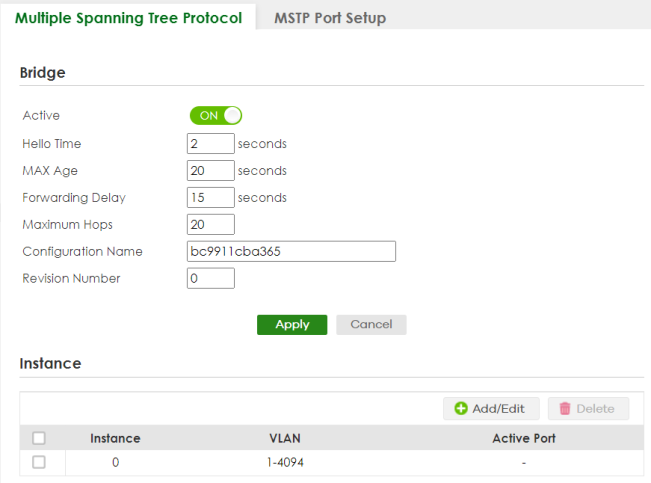Viewport: 651px width, 483px height.
Task: Click the Forwarding Delay input box
Action: click(210, 197)
